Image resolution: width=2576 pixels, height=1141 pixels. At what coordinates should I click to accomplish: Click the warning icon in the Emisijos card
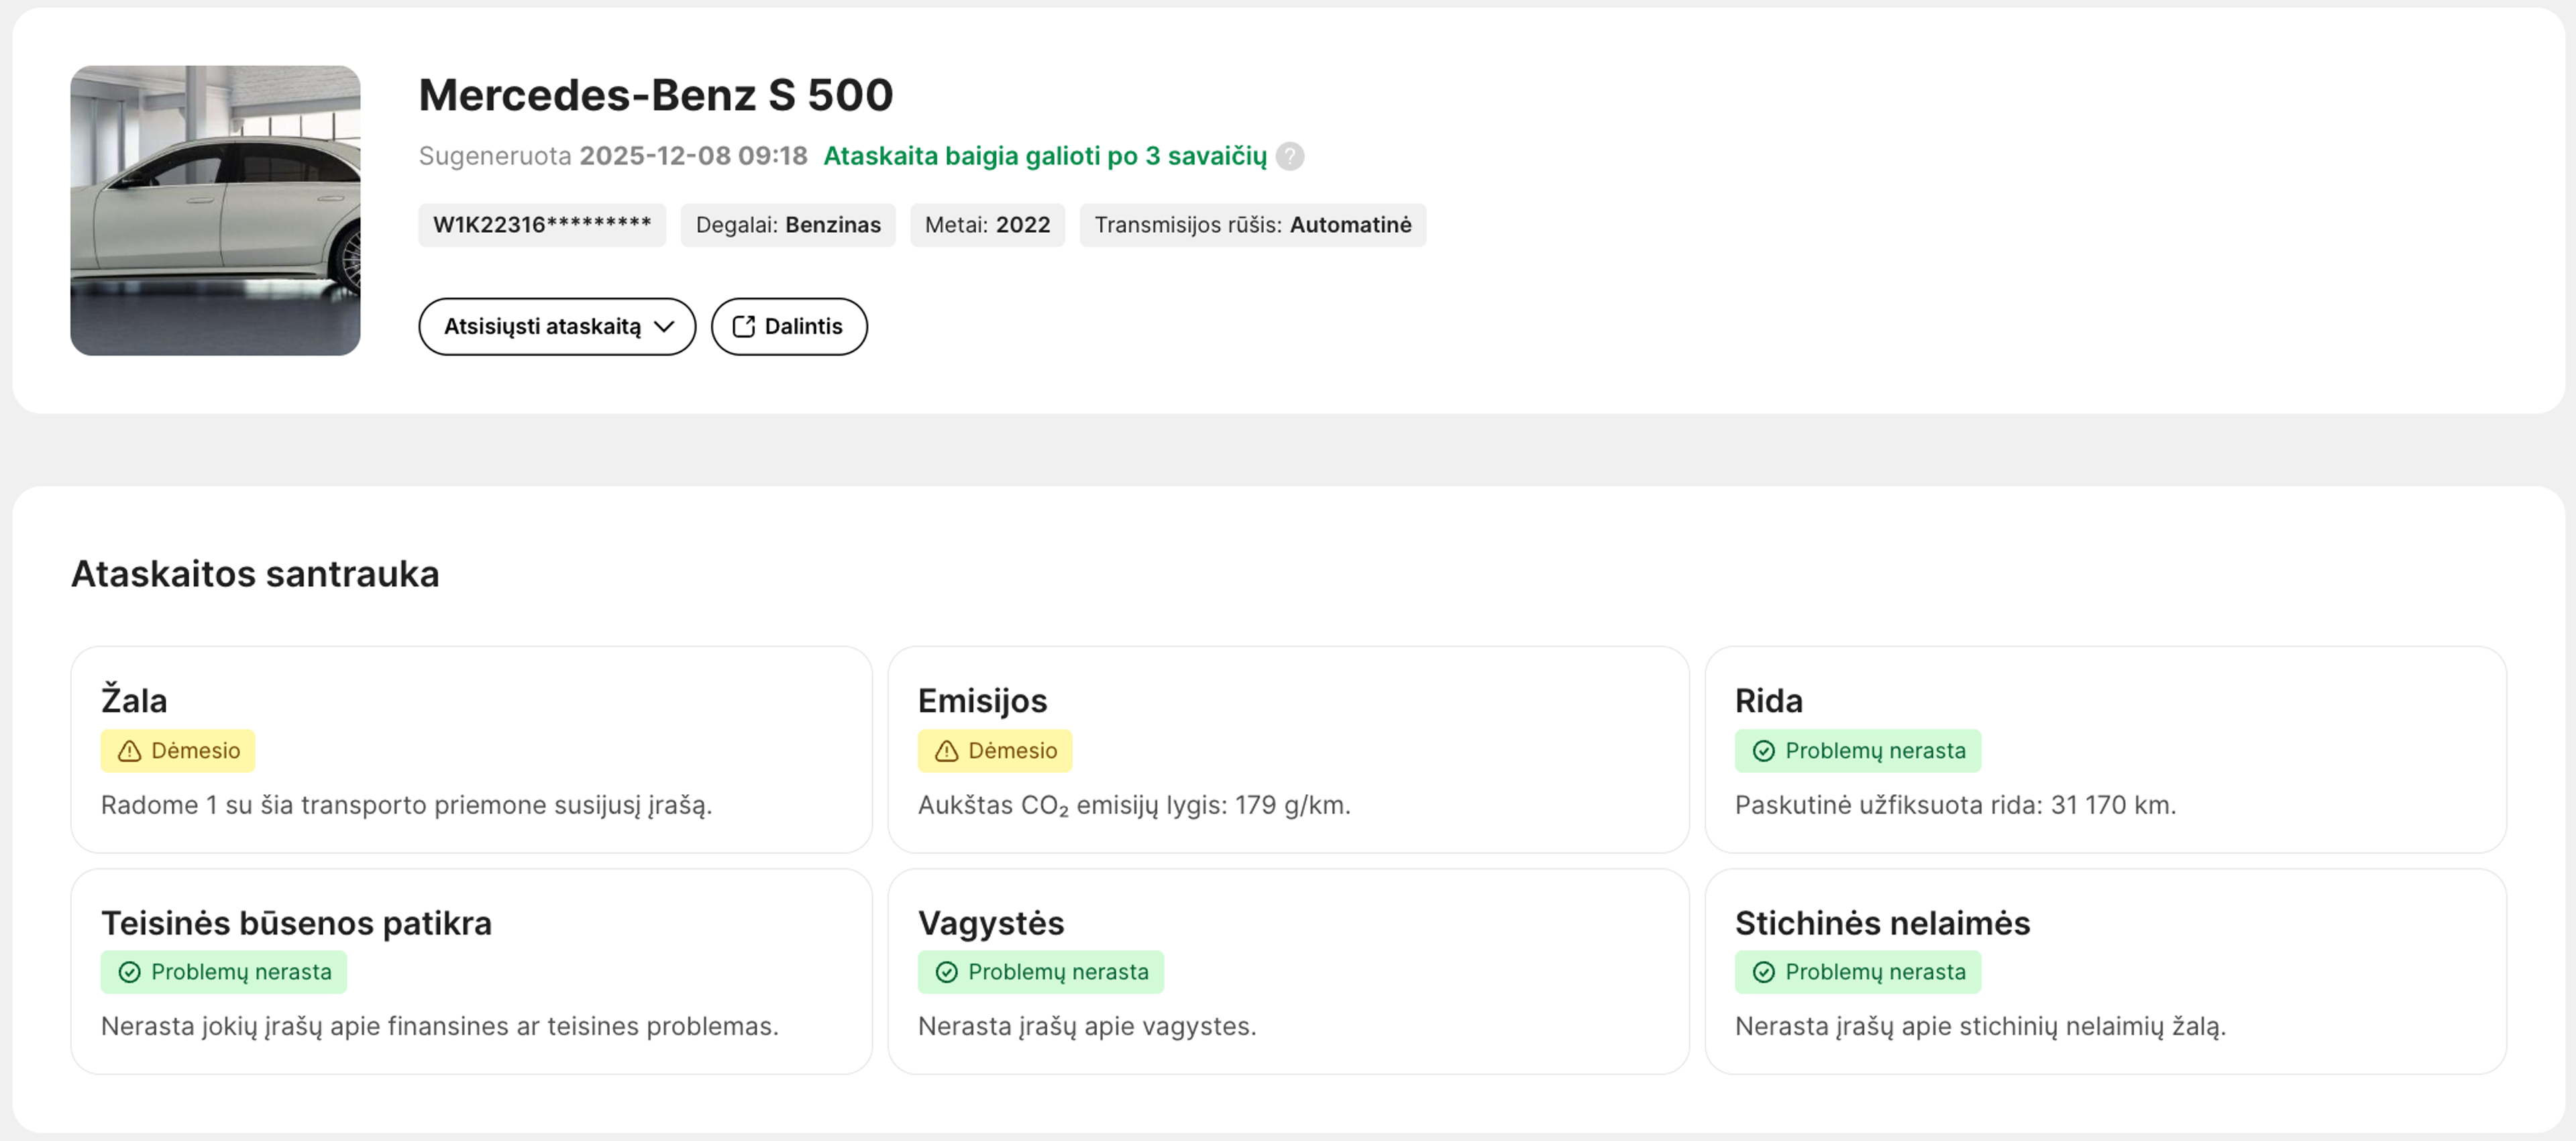pyautogui.click(x=946, y=750)
